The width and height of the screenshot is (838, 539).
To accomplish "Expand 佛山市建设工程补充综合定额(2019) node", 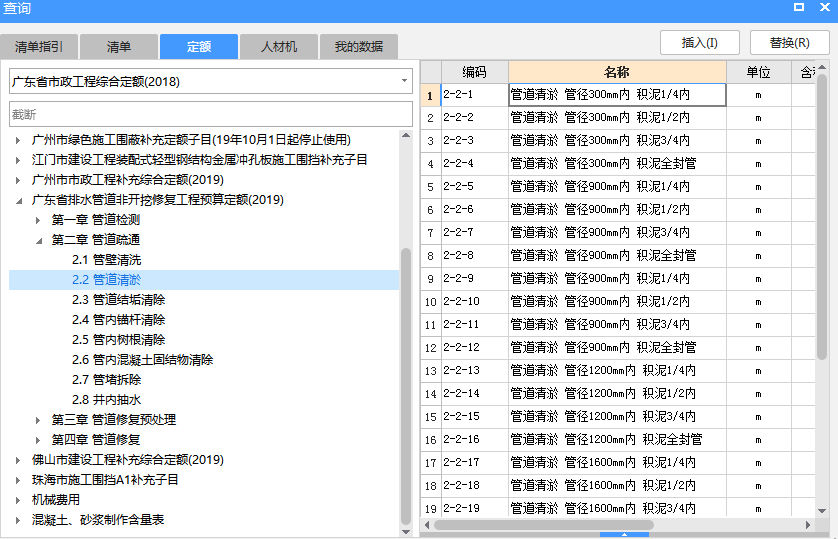I will [x=18, y=460].
